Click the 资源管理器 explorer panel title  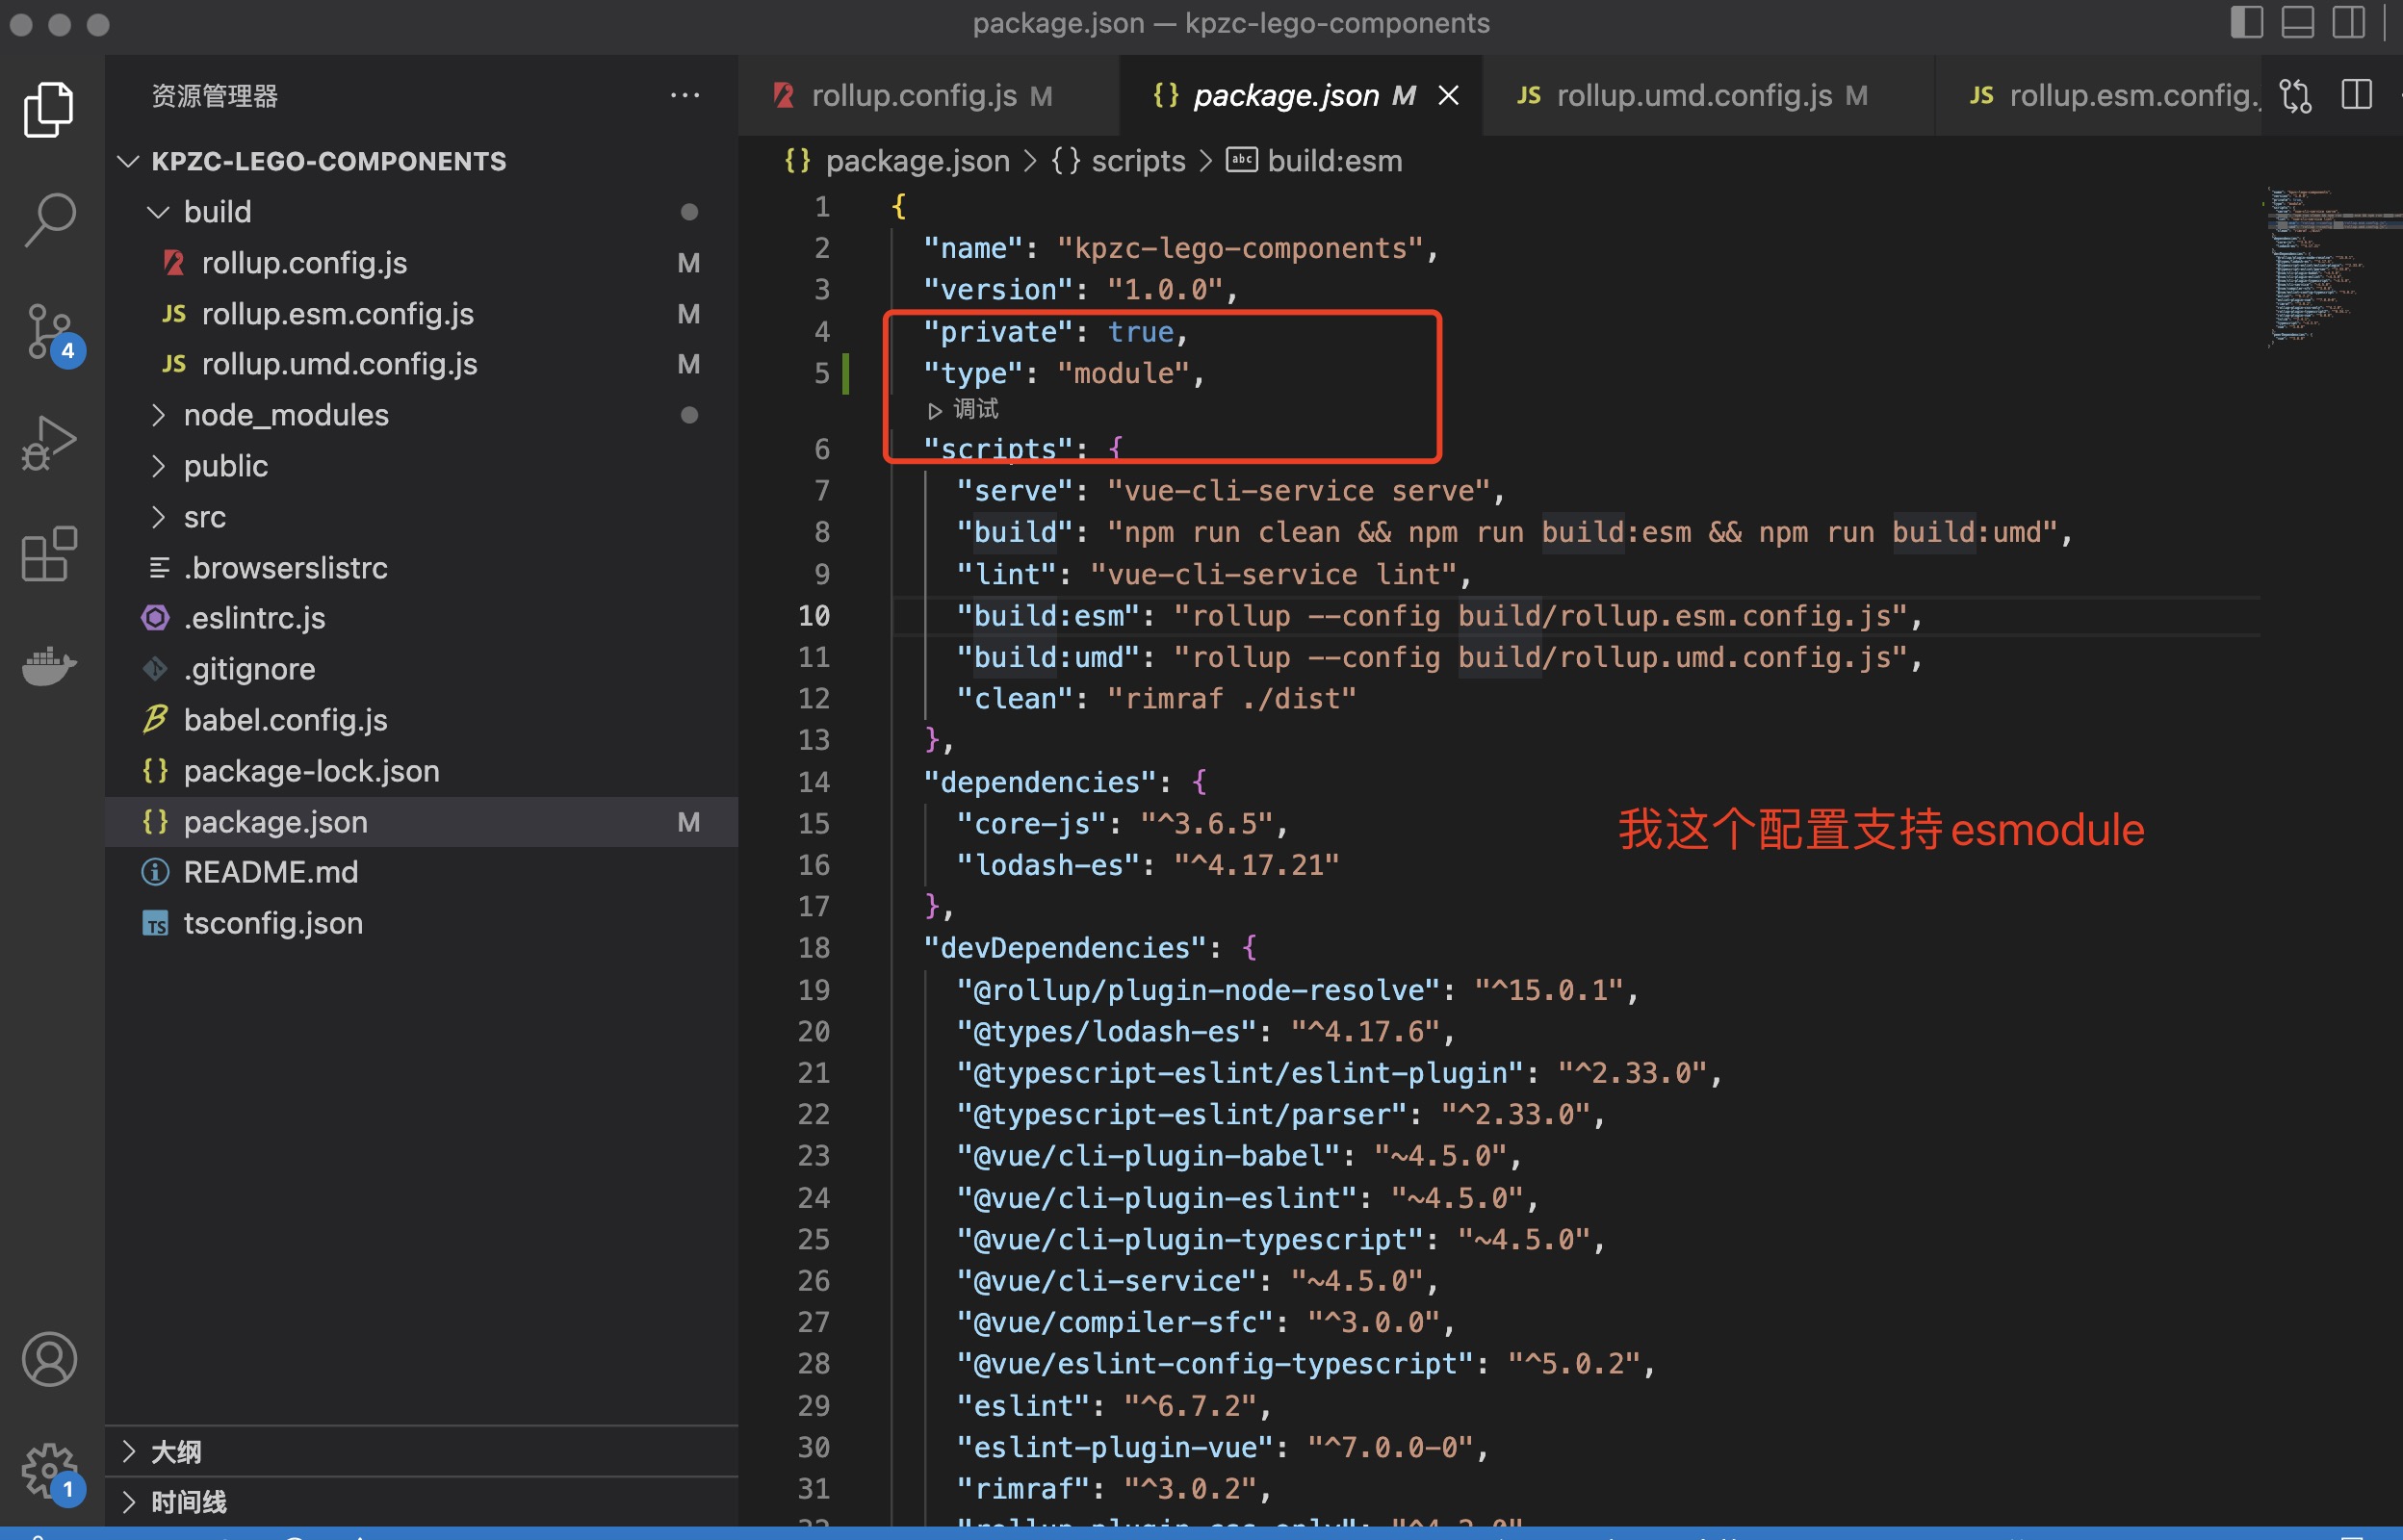[x=214, y=96]
